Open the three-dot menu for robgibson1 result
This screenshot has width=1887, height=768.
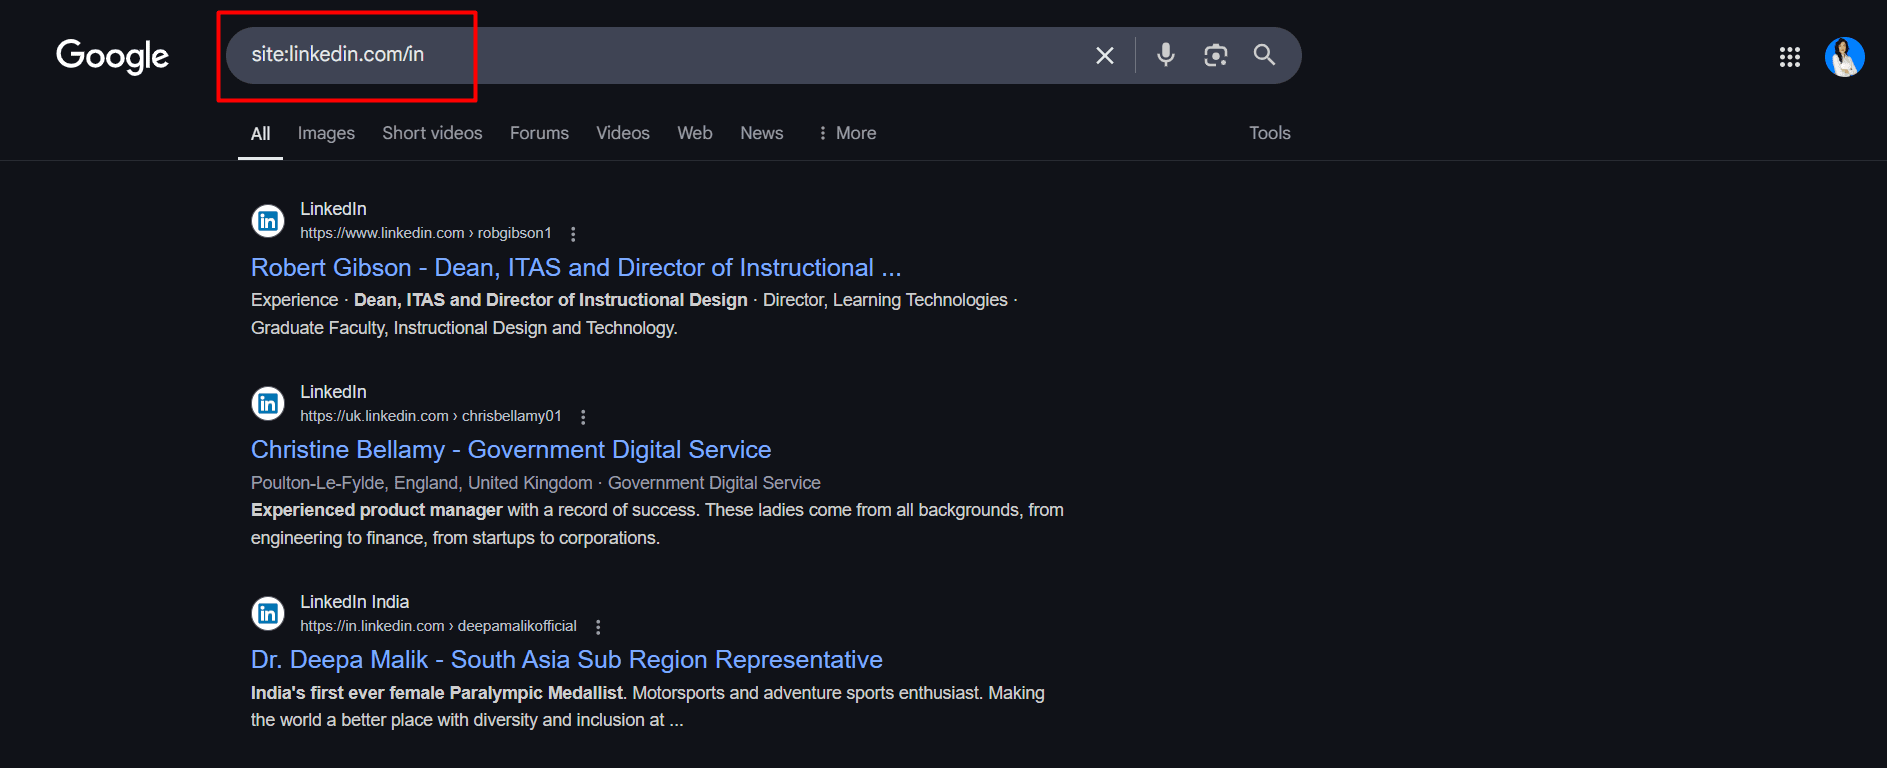(x=573, y=234)
